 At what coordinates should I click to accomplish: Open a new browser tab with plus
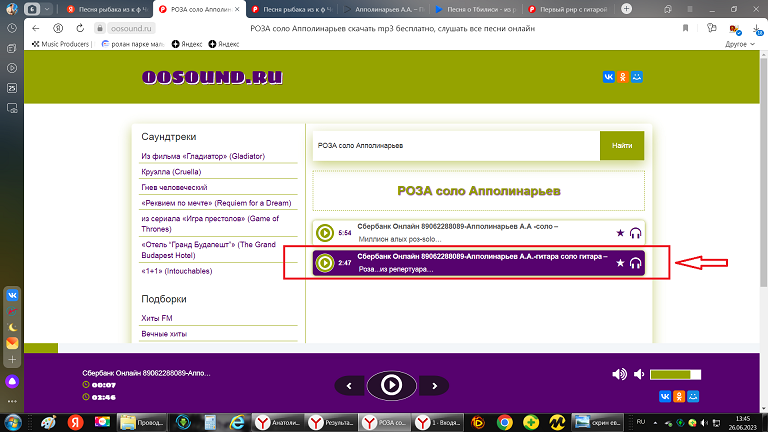[626, 9]
